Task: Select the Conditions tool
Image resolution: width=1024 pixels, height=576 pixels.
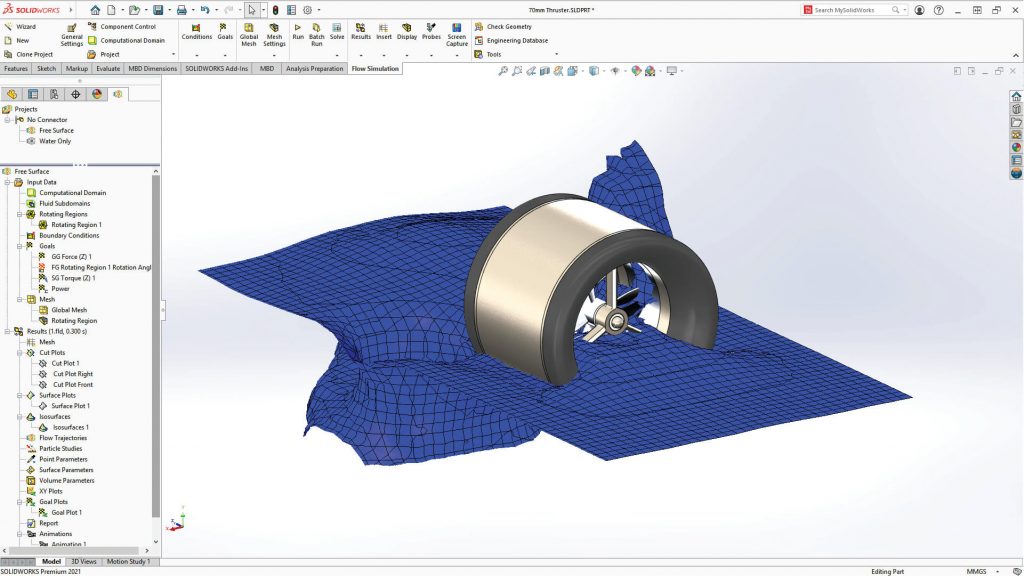Action: 198,30
